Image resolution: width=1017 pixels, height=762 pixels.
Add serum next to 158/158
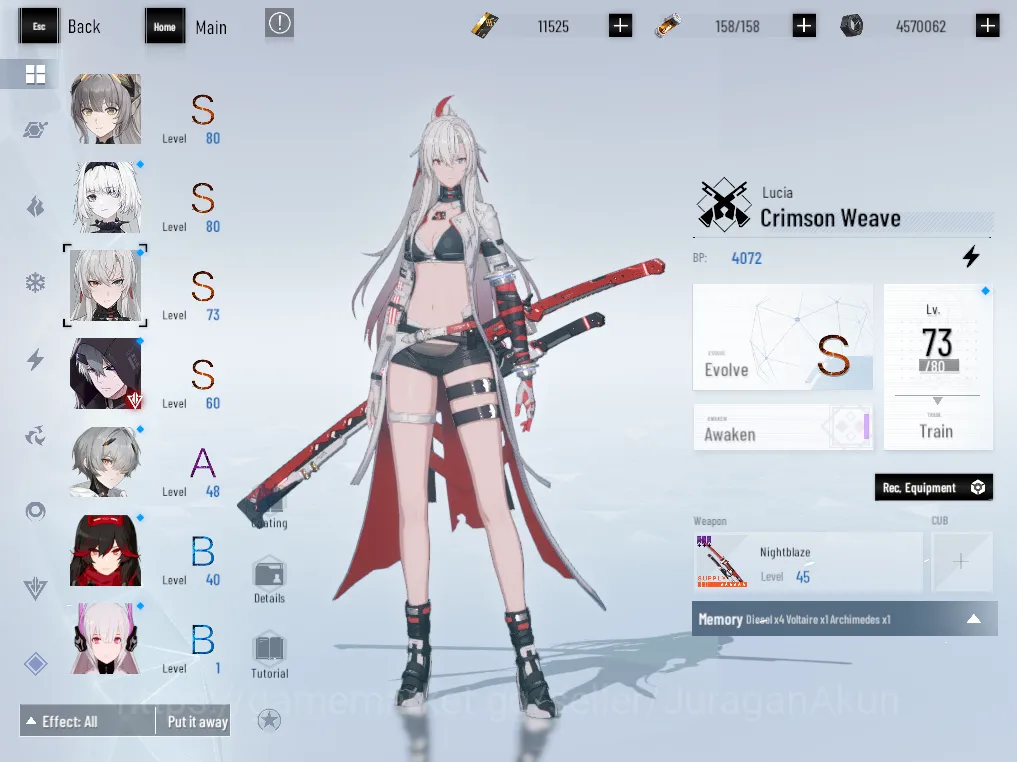804,26
